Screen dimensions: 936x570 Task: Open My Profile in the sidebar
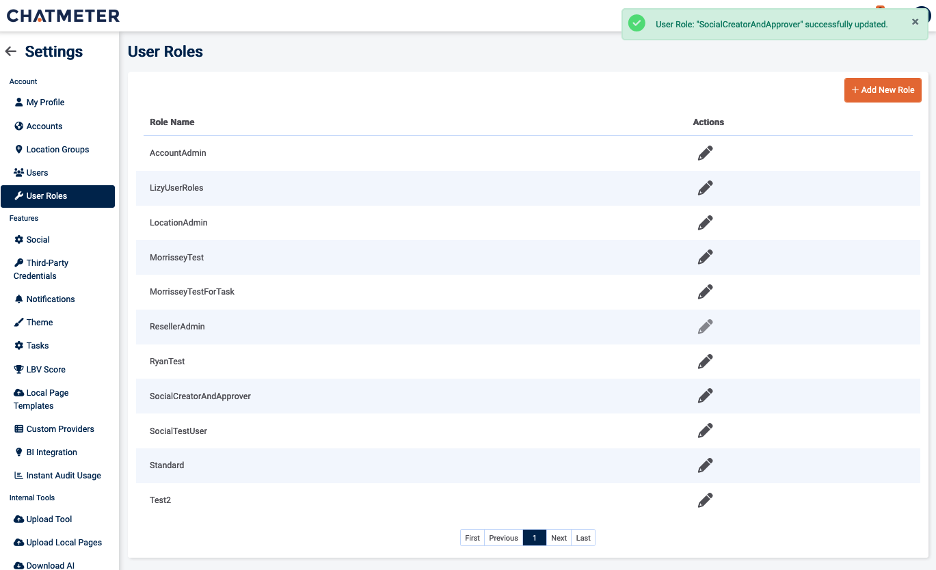45,102
